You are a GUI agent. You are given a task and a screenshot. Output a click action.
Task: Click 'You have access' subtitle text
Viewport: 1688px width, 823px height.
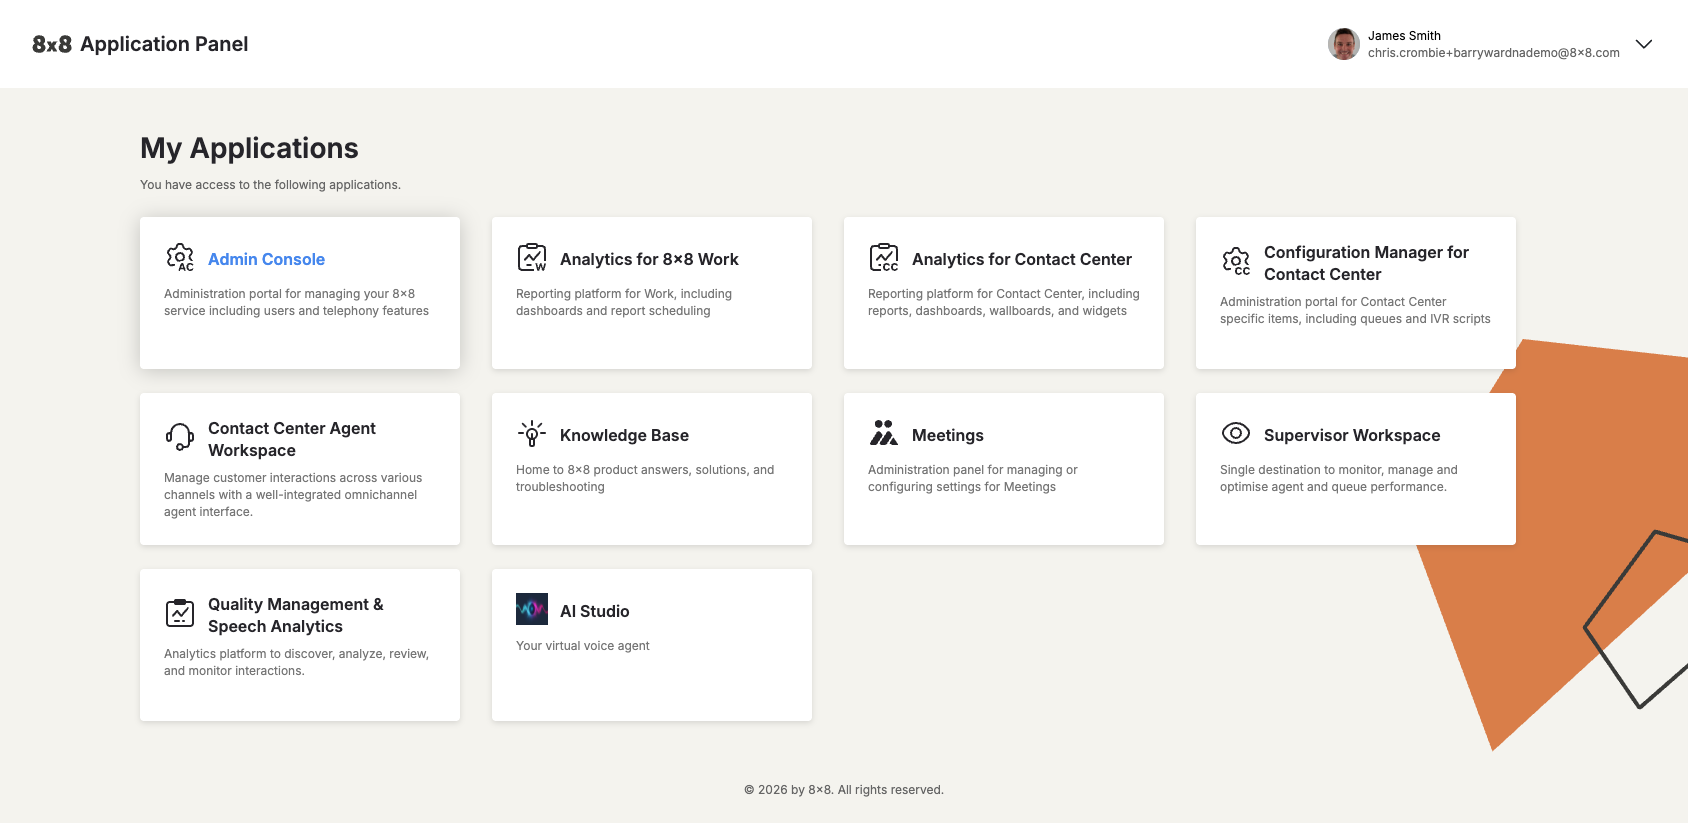270,185
